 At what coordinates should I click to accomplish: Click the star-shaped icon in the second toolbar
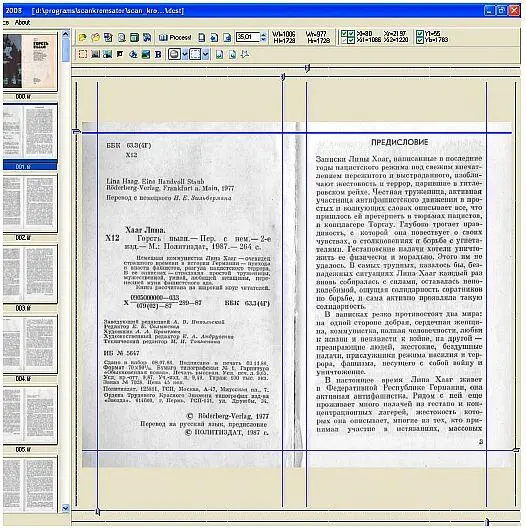point(245,54)
